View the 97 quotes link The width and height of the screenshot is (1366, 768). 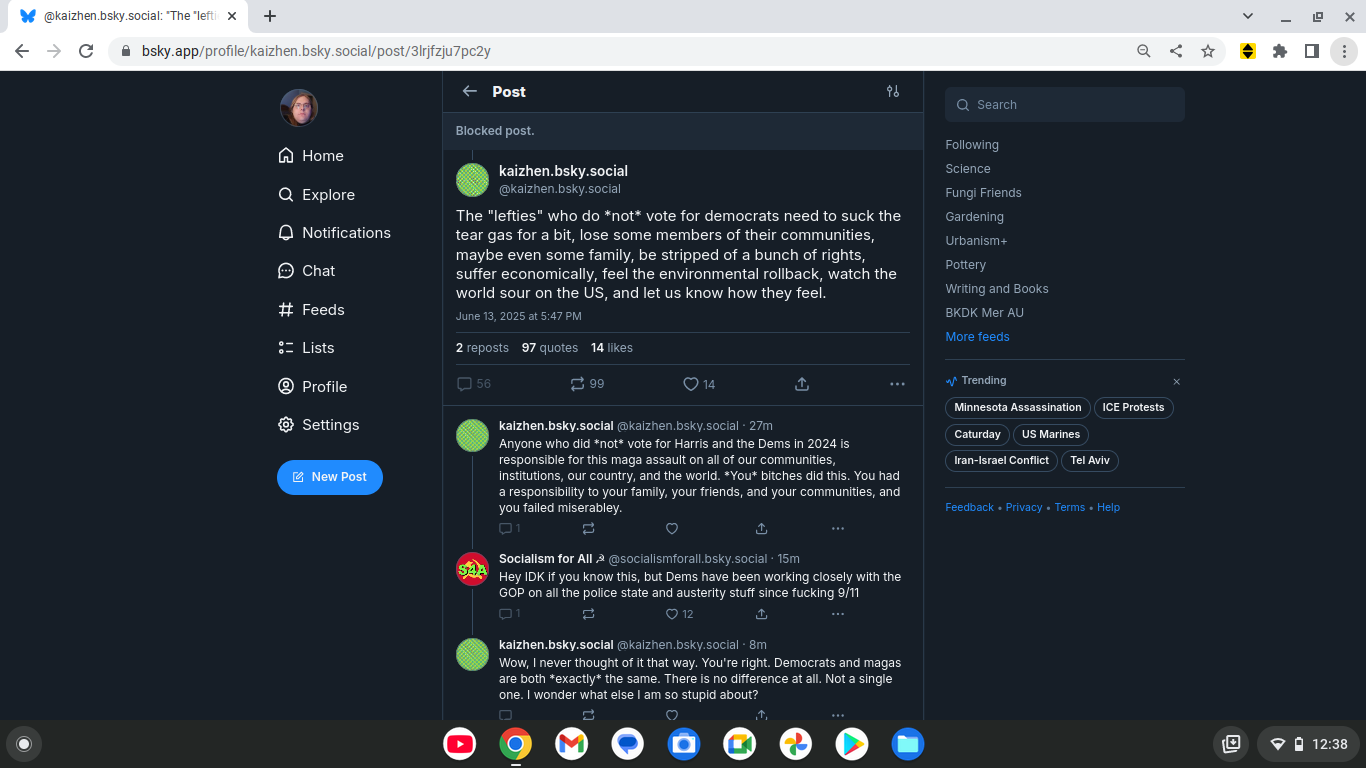pos(550,348)
